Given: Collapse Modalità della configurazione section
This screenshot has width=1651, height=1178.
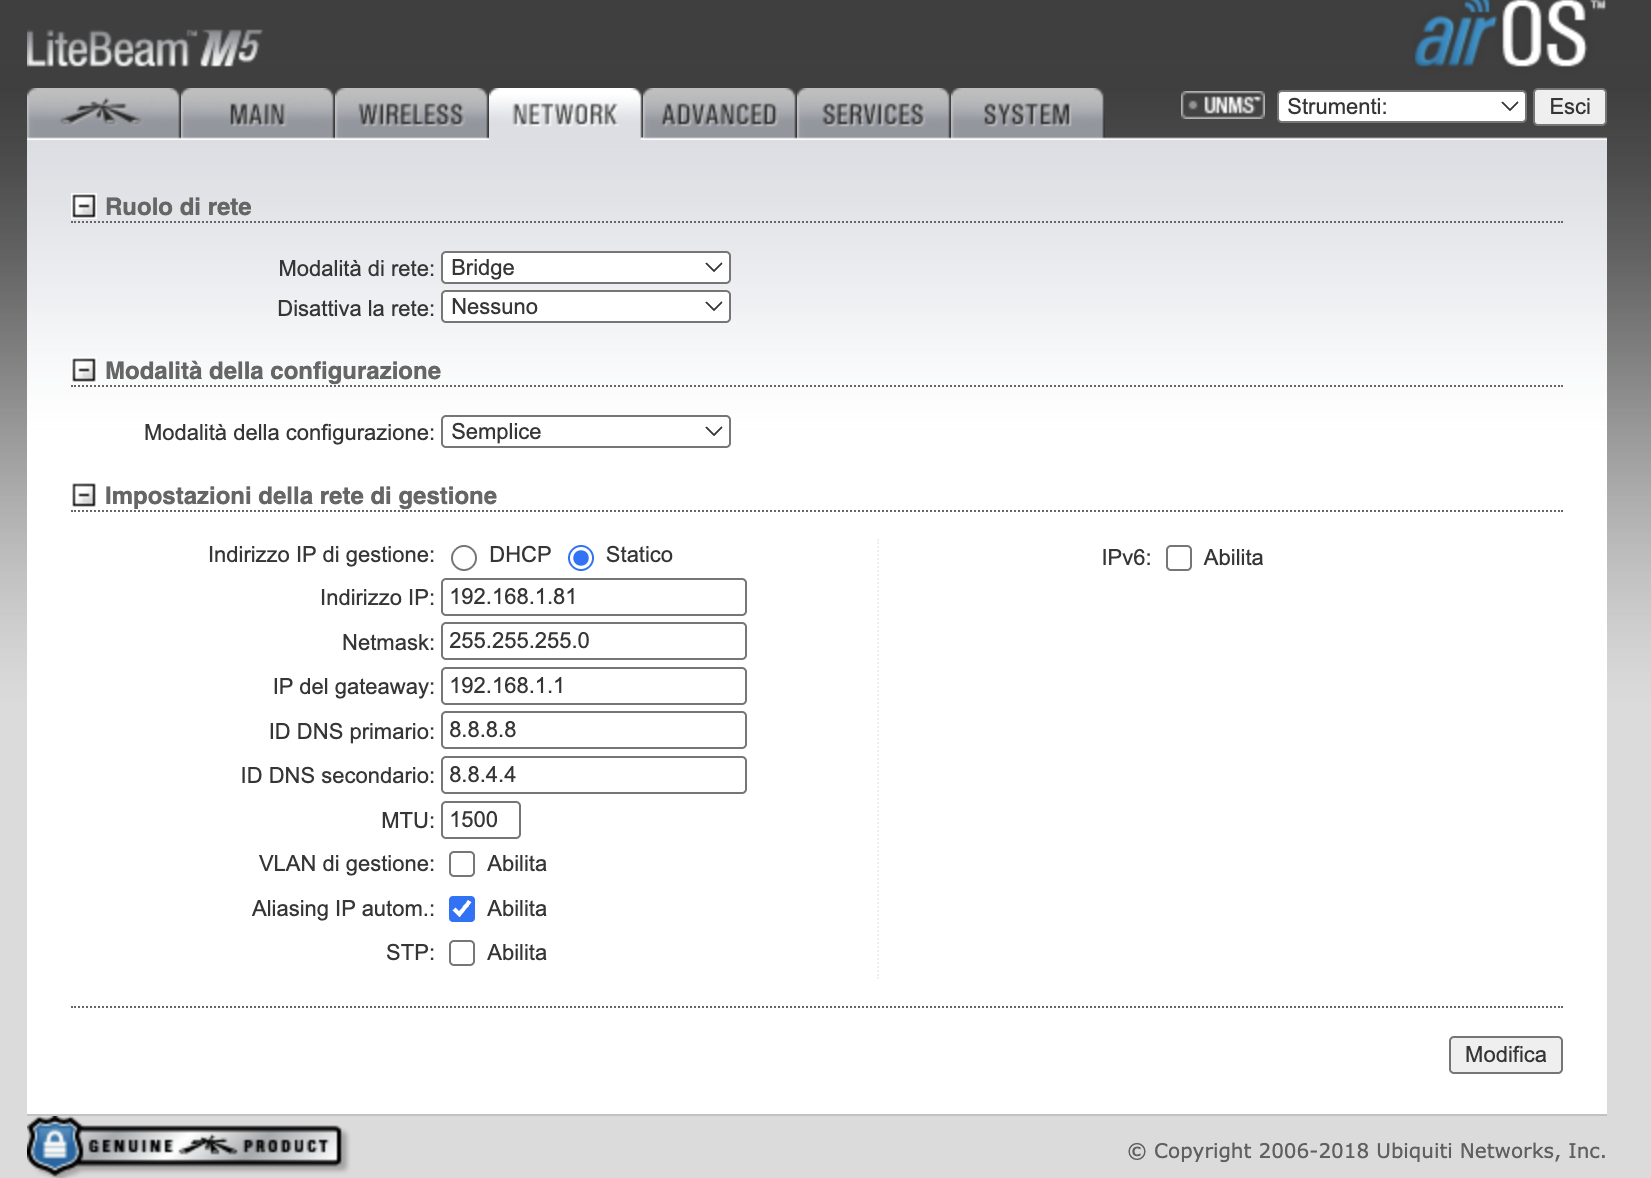Looking at the screenshot, I should 84,371.
